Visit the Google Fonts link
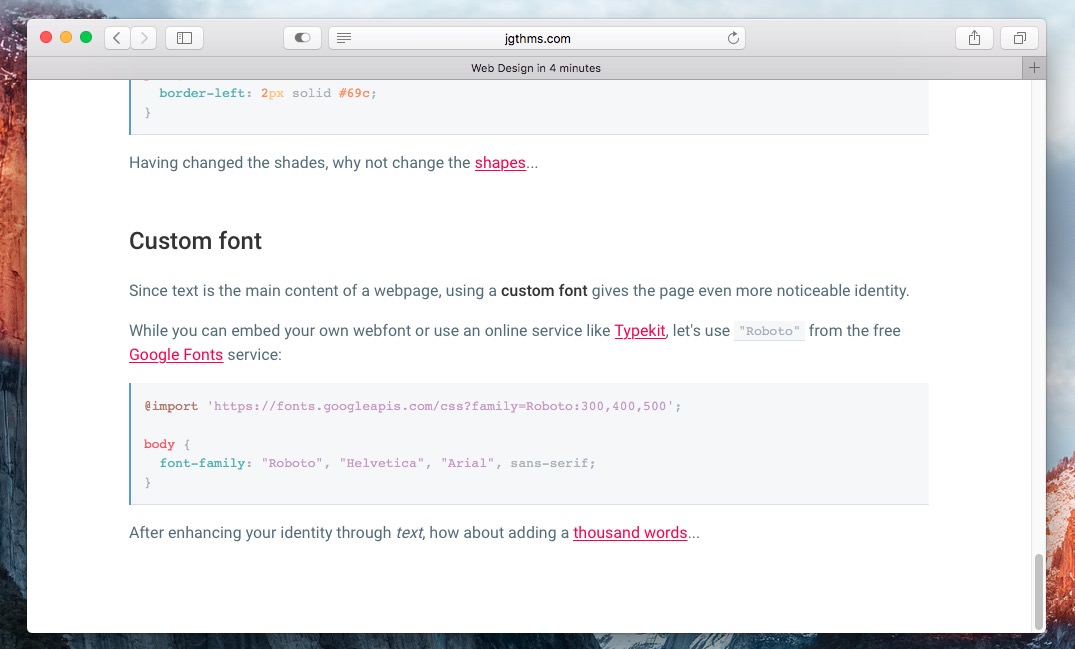Image resolution: width=1075 pixels, height=649 pixels. click(176, 355)
